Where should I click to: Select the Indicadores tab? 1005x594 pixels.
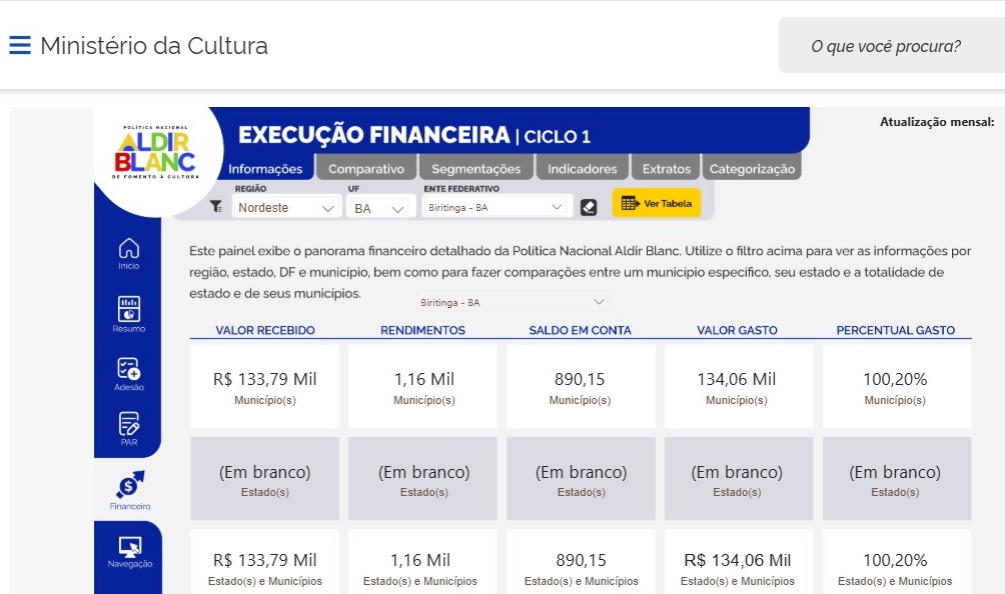[x=582, y=169]
